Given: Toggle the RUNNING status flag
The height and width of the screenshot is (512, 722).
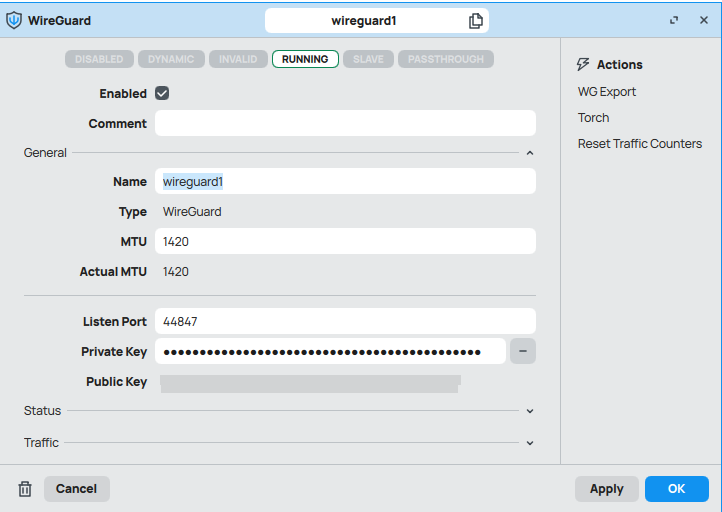Looking at the screenshot, I should point(305,59).
